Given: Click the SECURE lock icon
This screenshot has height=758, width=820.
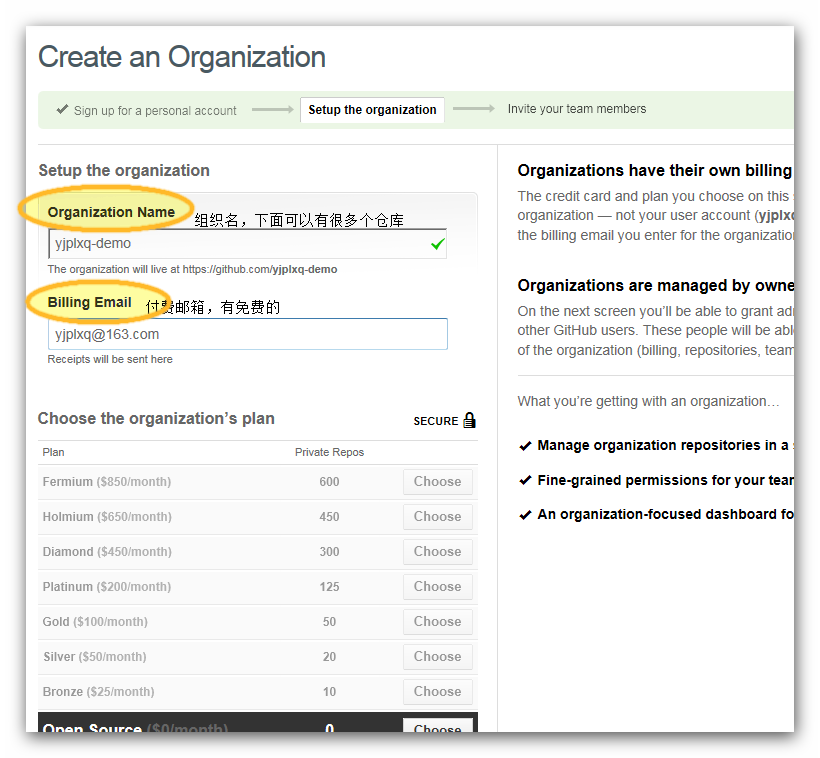Looking at the screenshot, I should pyautogui.click(x=470, y=420).
